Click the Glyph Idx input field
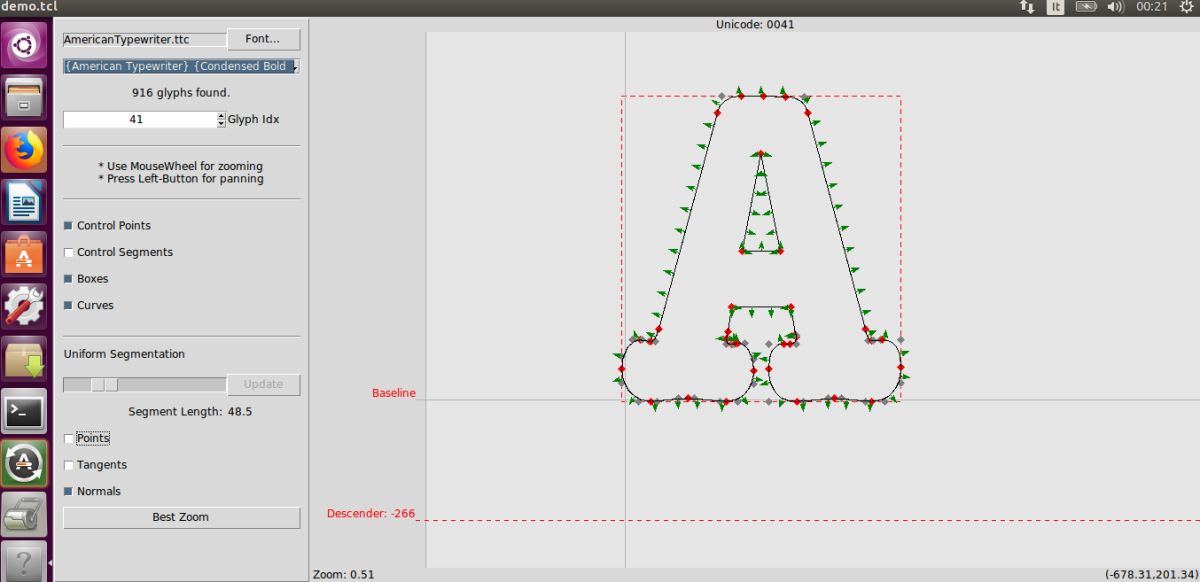 139,119
